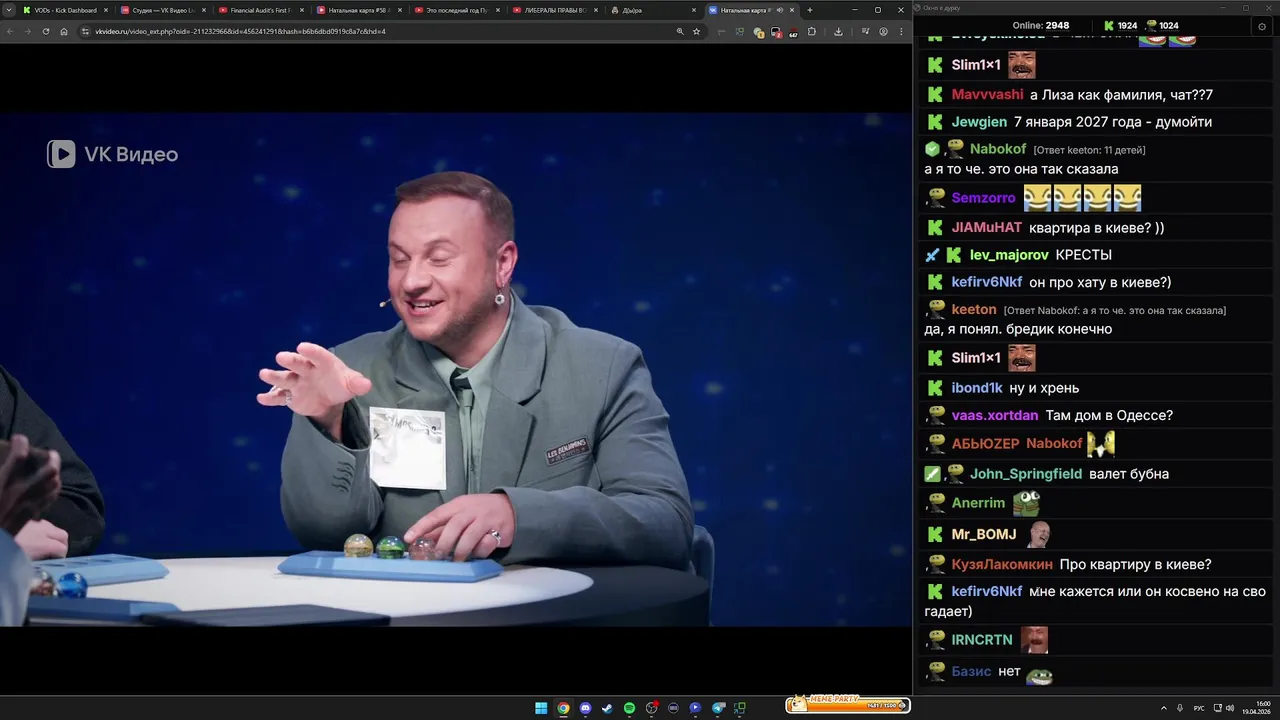This screenshot has width=1280, height=720.
Task: Click username Mr_BOMJ in chat
Action: coord(984,535)
